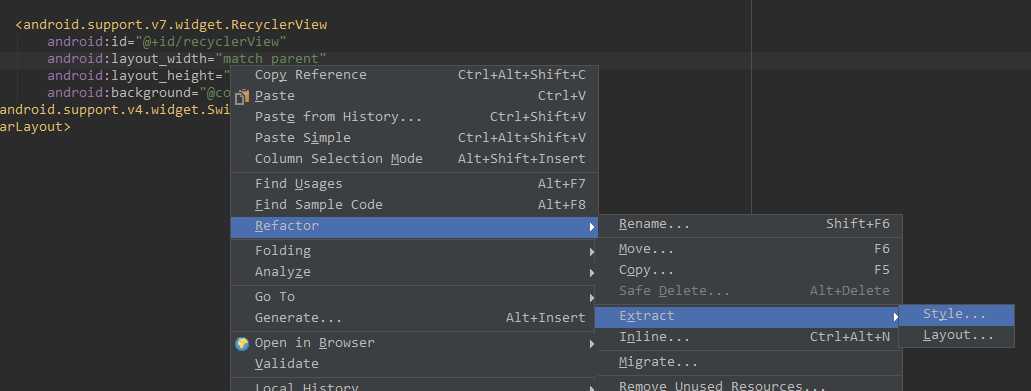Image resolution: width=1031 pixels, height=391 pixels.
Task: Expand the Extract submenu arrow
Action: click(895, 317)
